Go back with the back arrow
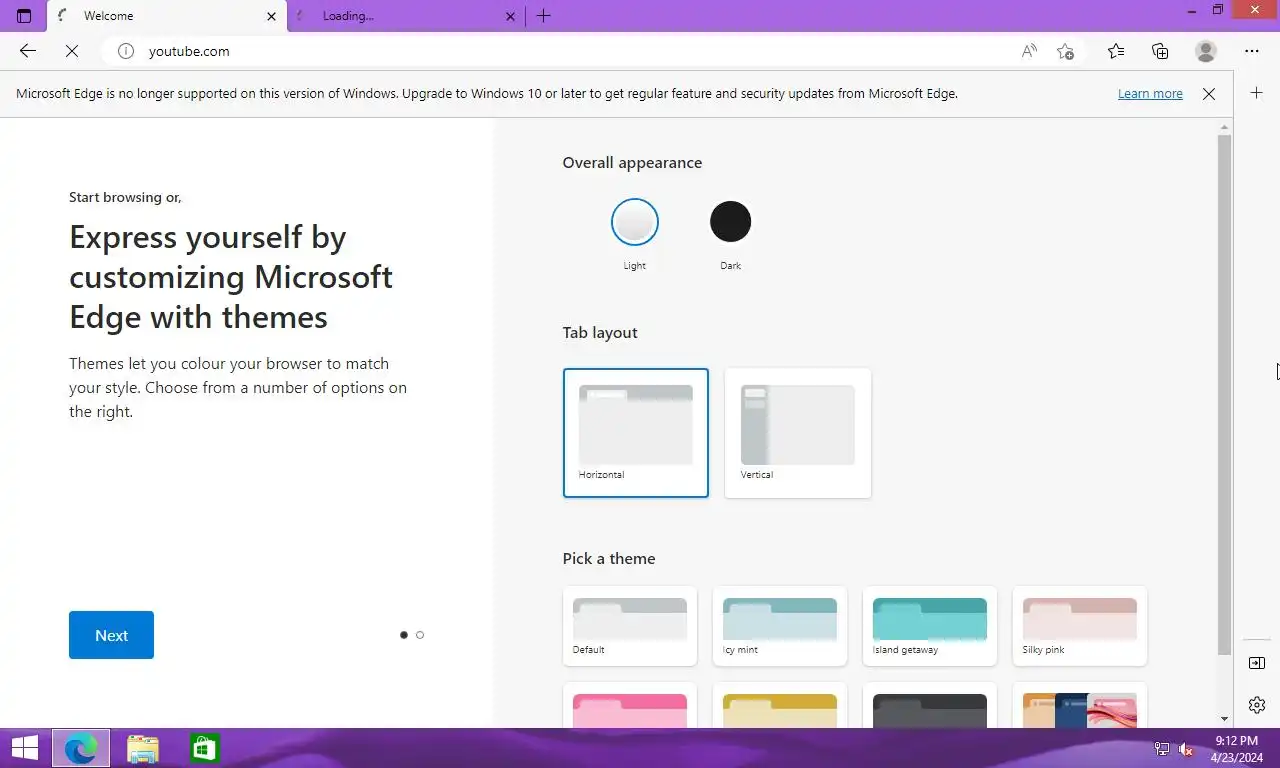The width and height of the screenshot is (1280, 768). click(28, 51)
